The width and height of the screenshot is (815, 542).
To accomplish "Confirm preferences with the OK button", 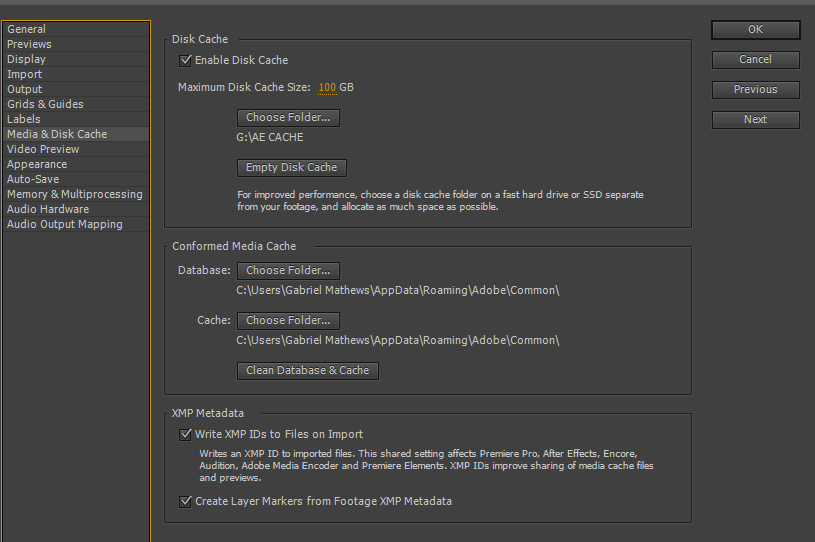I will pyautogui.click(x=755, y=30).
